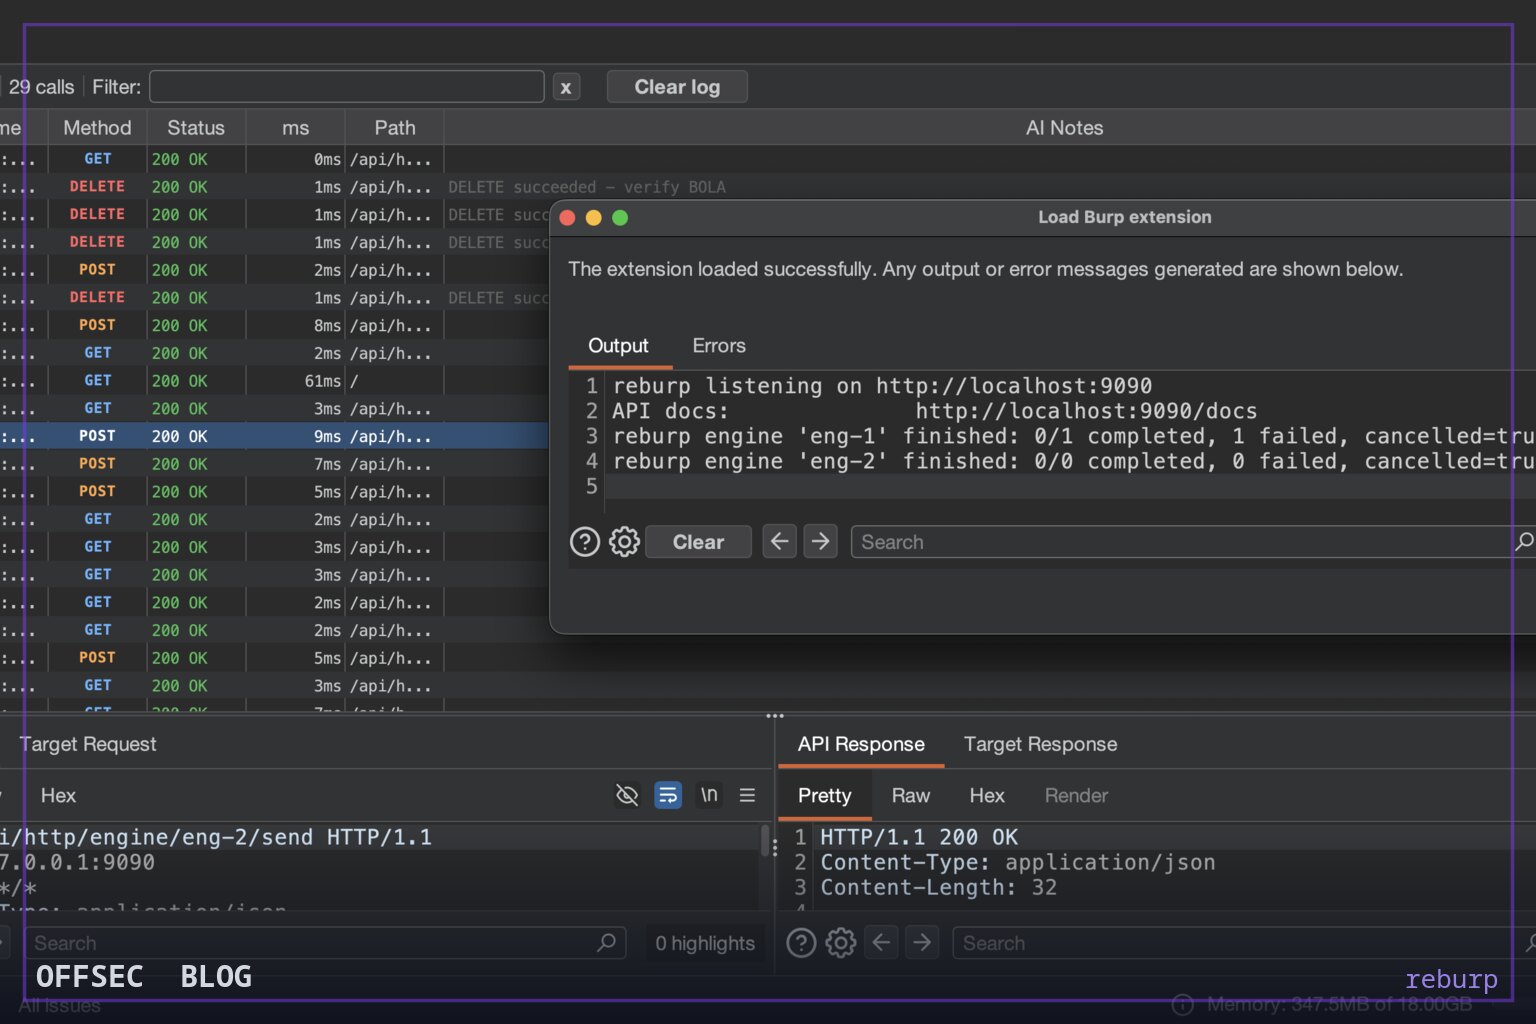Screen dimensions: 1536x1024
Task: Click 'Content-Type: application/json' response header
Action: (1018, 862)
